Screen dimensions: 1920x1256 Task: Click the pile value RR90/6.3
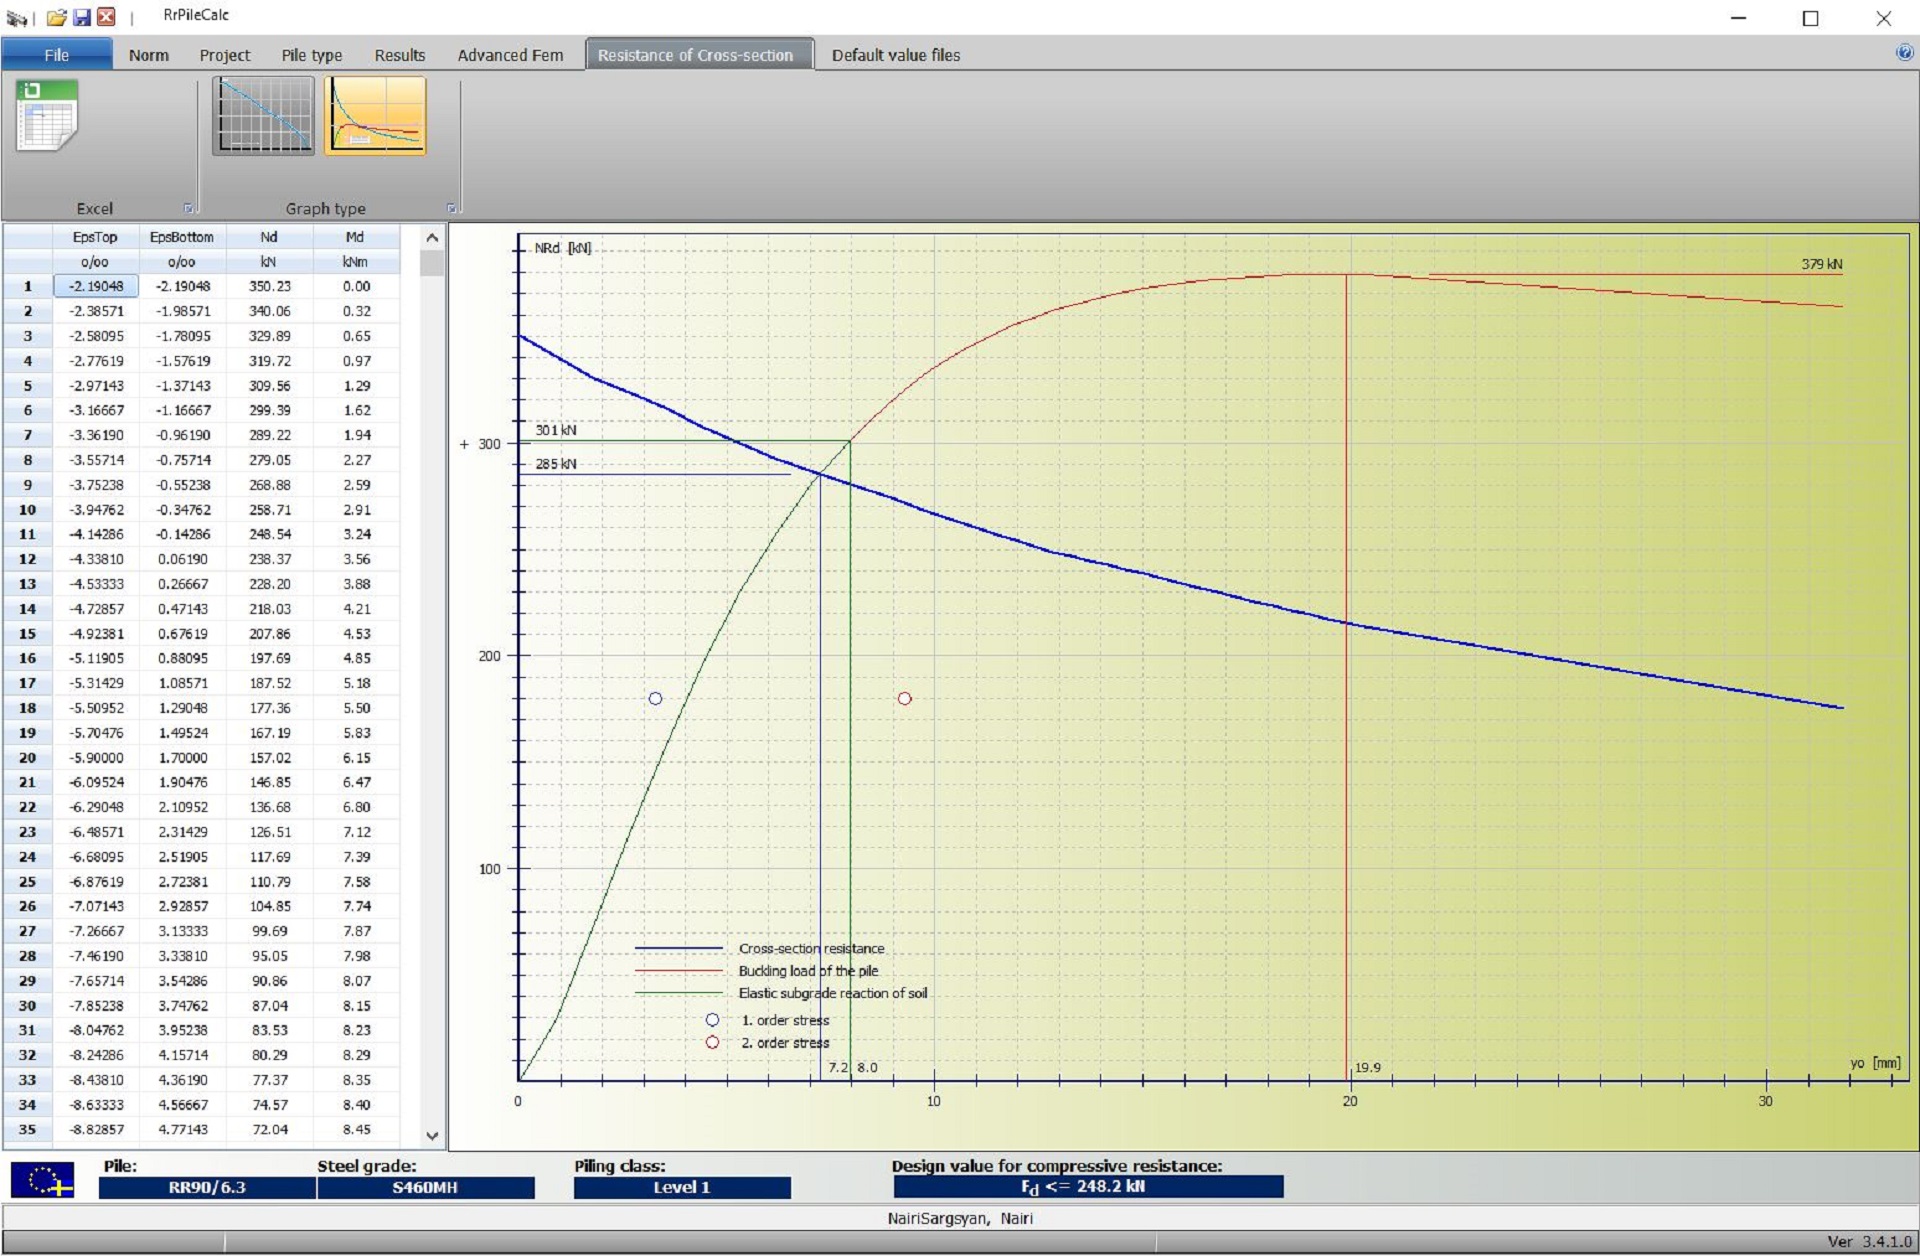[x=207, y=1187]
